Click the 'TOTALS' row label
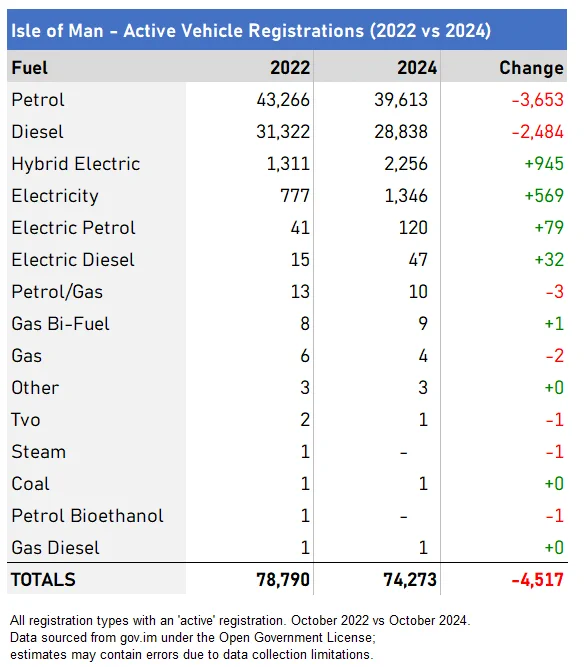Image resolution: width=588 pixels, height=667 pixels. (43, 580)
